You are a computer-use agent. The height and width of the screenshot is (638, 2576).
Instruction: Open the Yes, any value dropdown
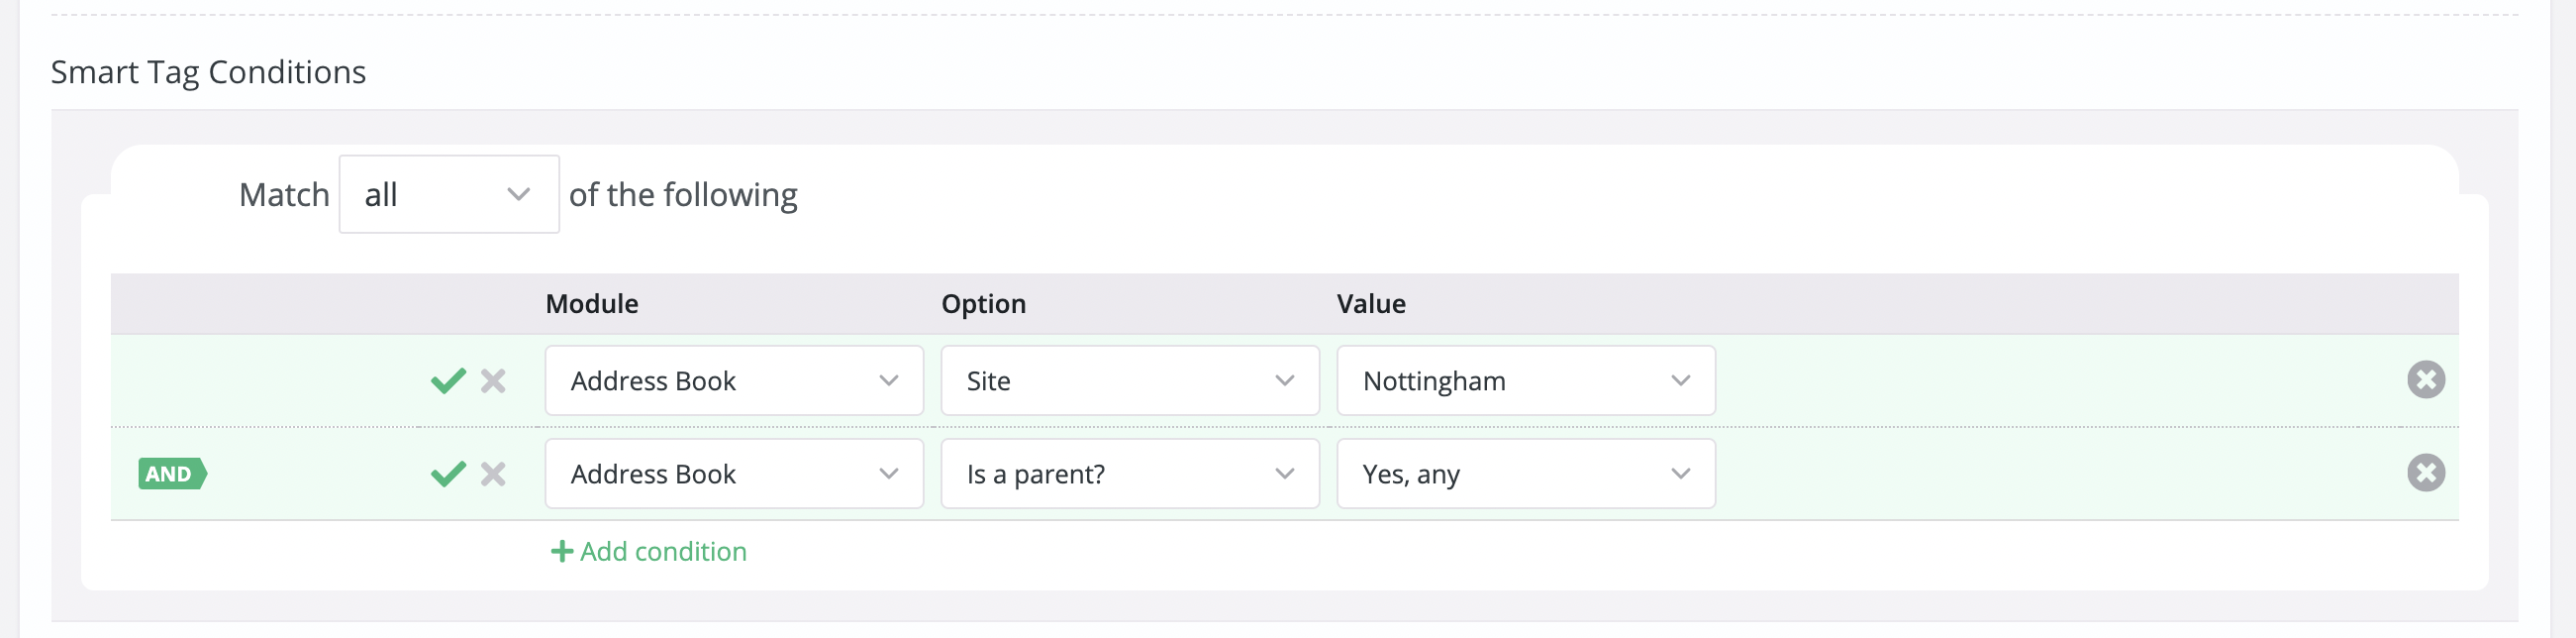1526,474
